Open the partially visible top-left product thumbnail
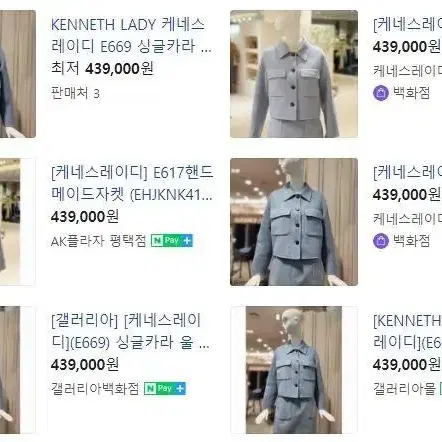 (18, 74)
